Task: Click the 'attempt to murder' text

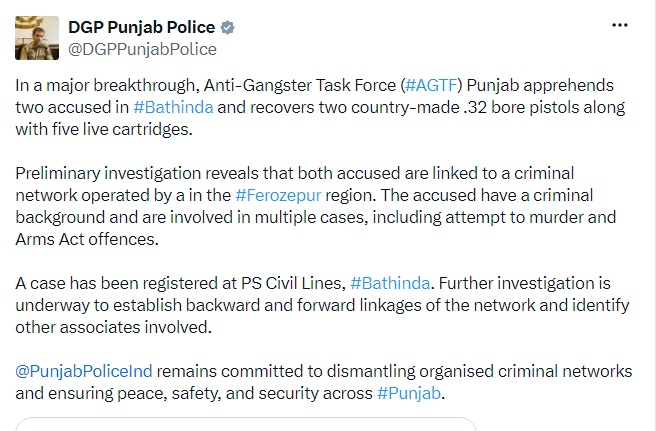Action: click(485, 218)
